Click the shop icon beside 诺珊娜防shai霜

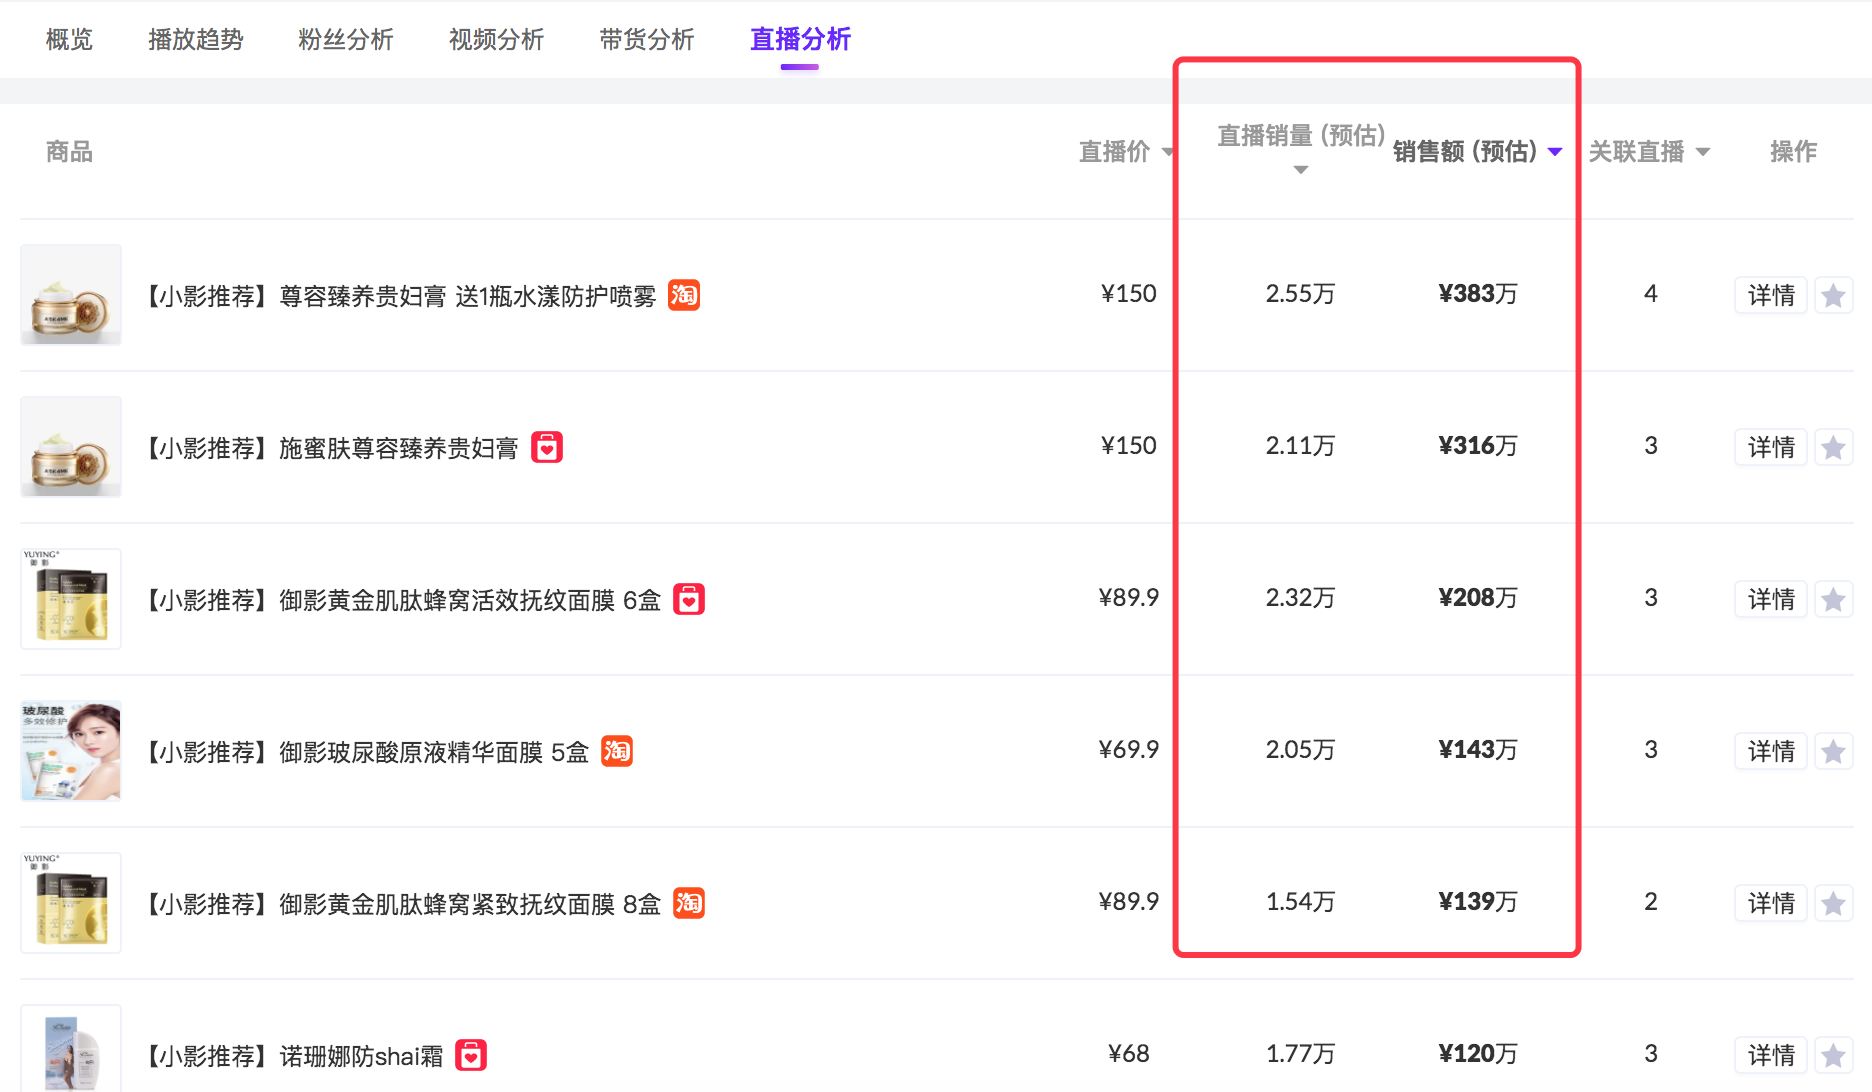(x=471, y=1055)
